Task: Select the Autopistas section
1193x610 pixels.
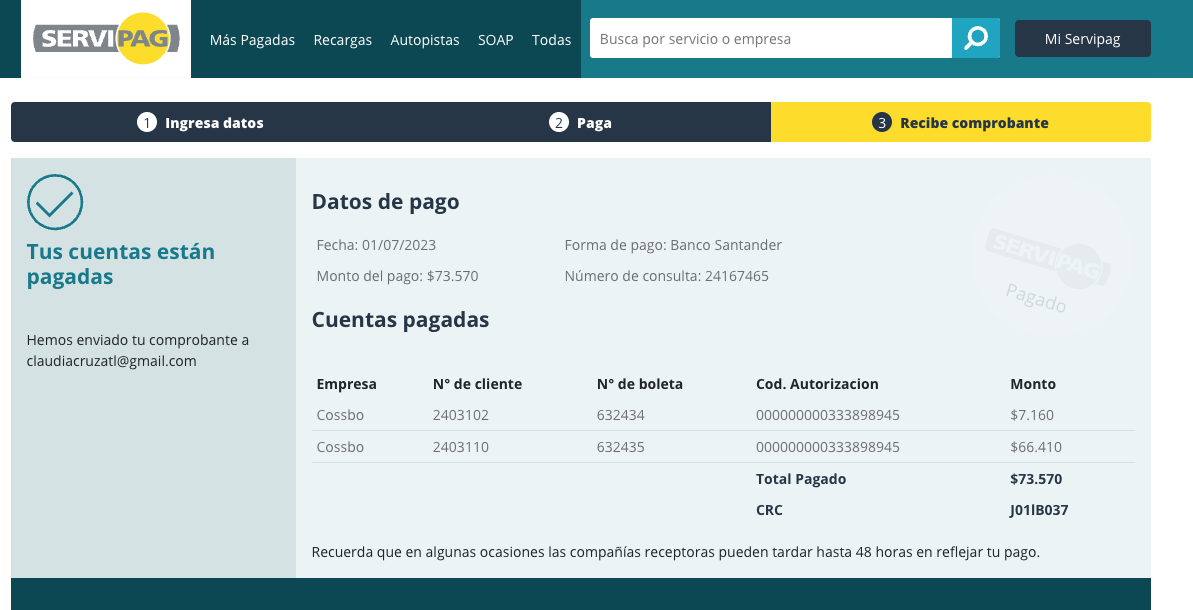Action: (x=425, y=40)
